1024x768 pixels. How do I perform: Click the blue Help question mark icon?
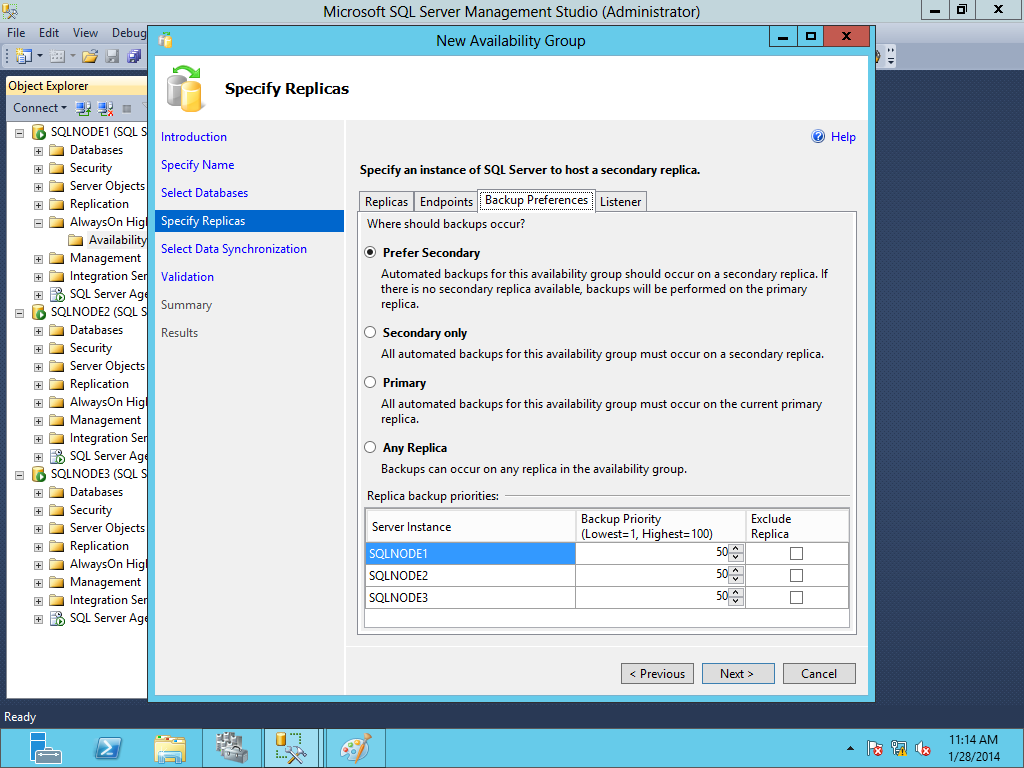pos(818,136)
